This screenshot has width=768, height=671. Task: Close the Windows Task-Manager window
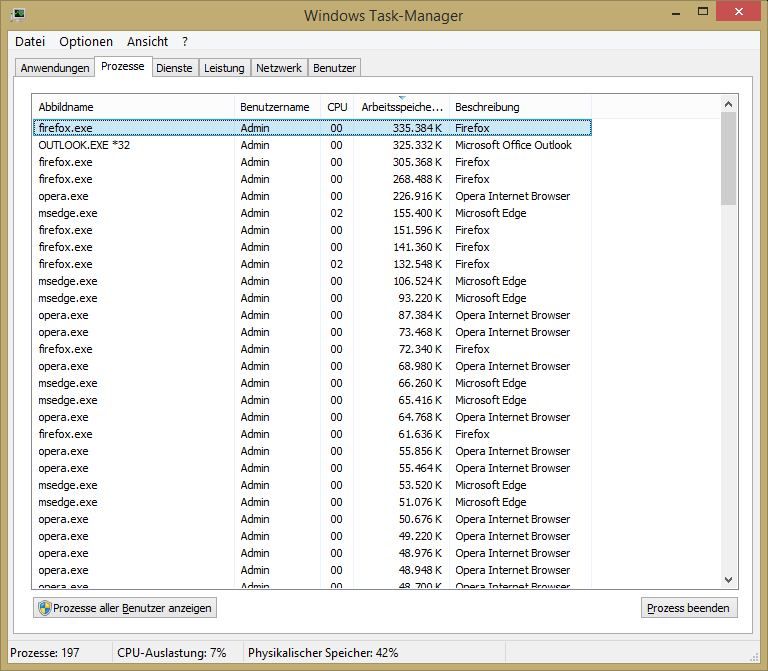pyautogui.click(x=739, y=12)
